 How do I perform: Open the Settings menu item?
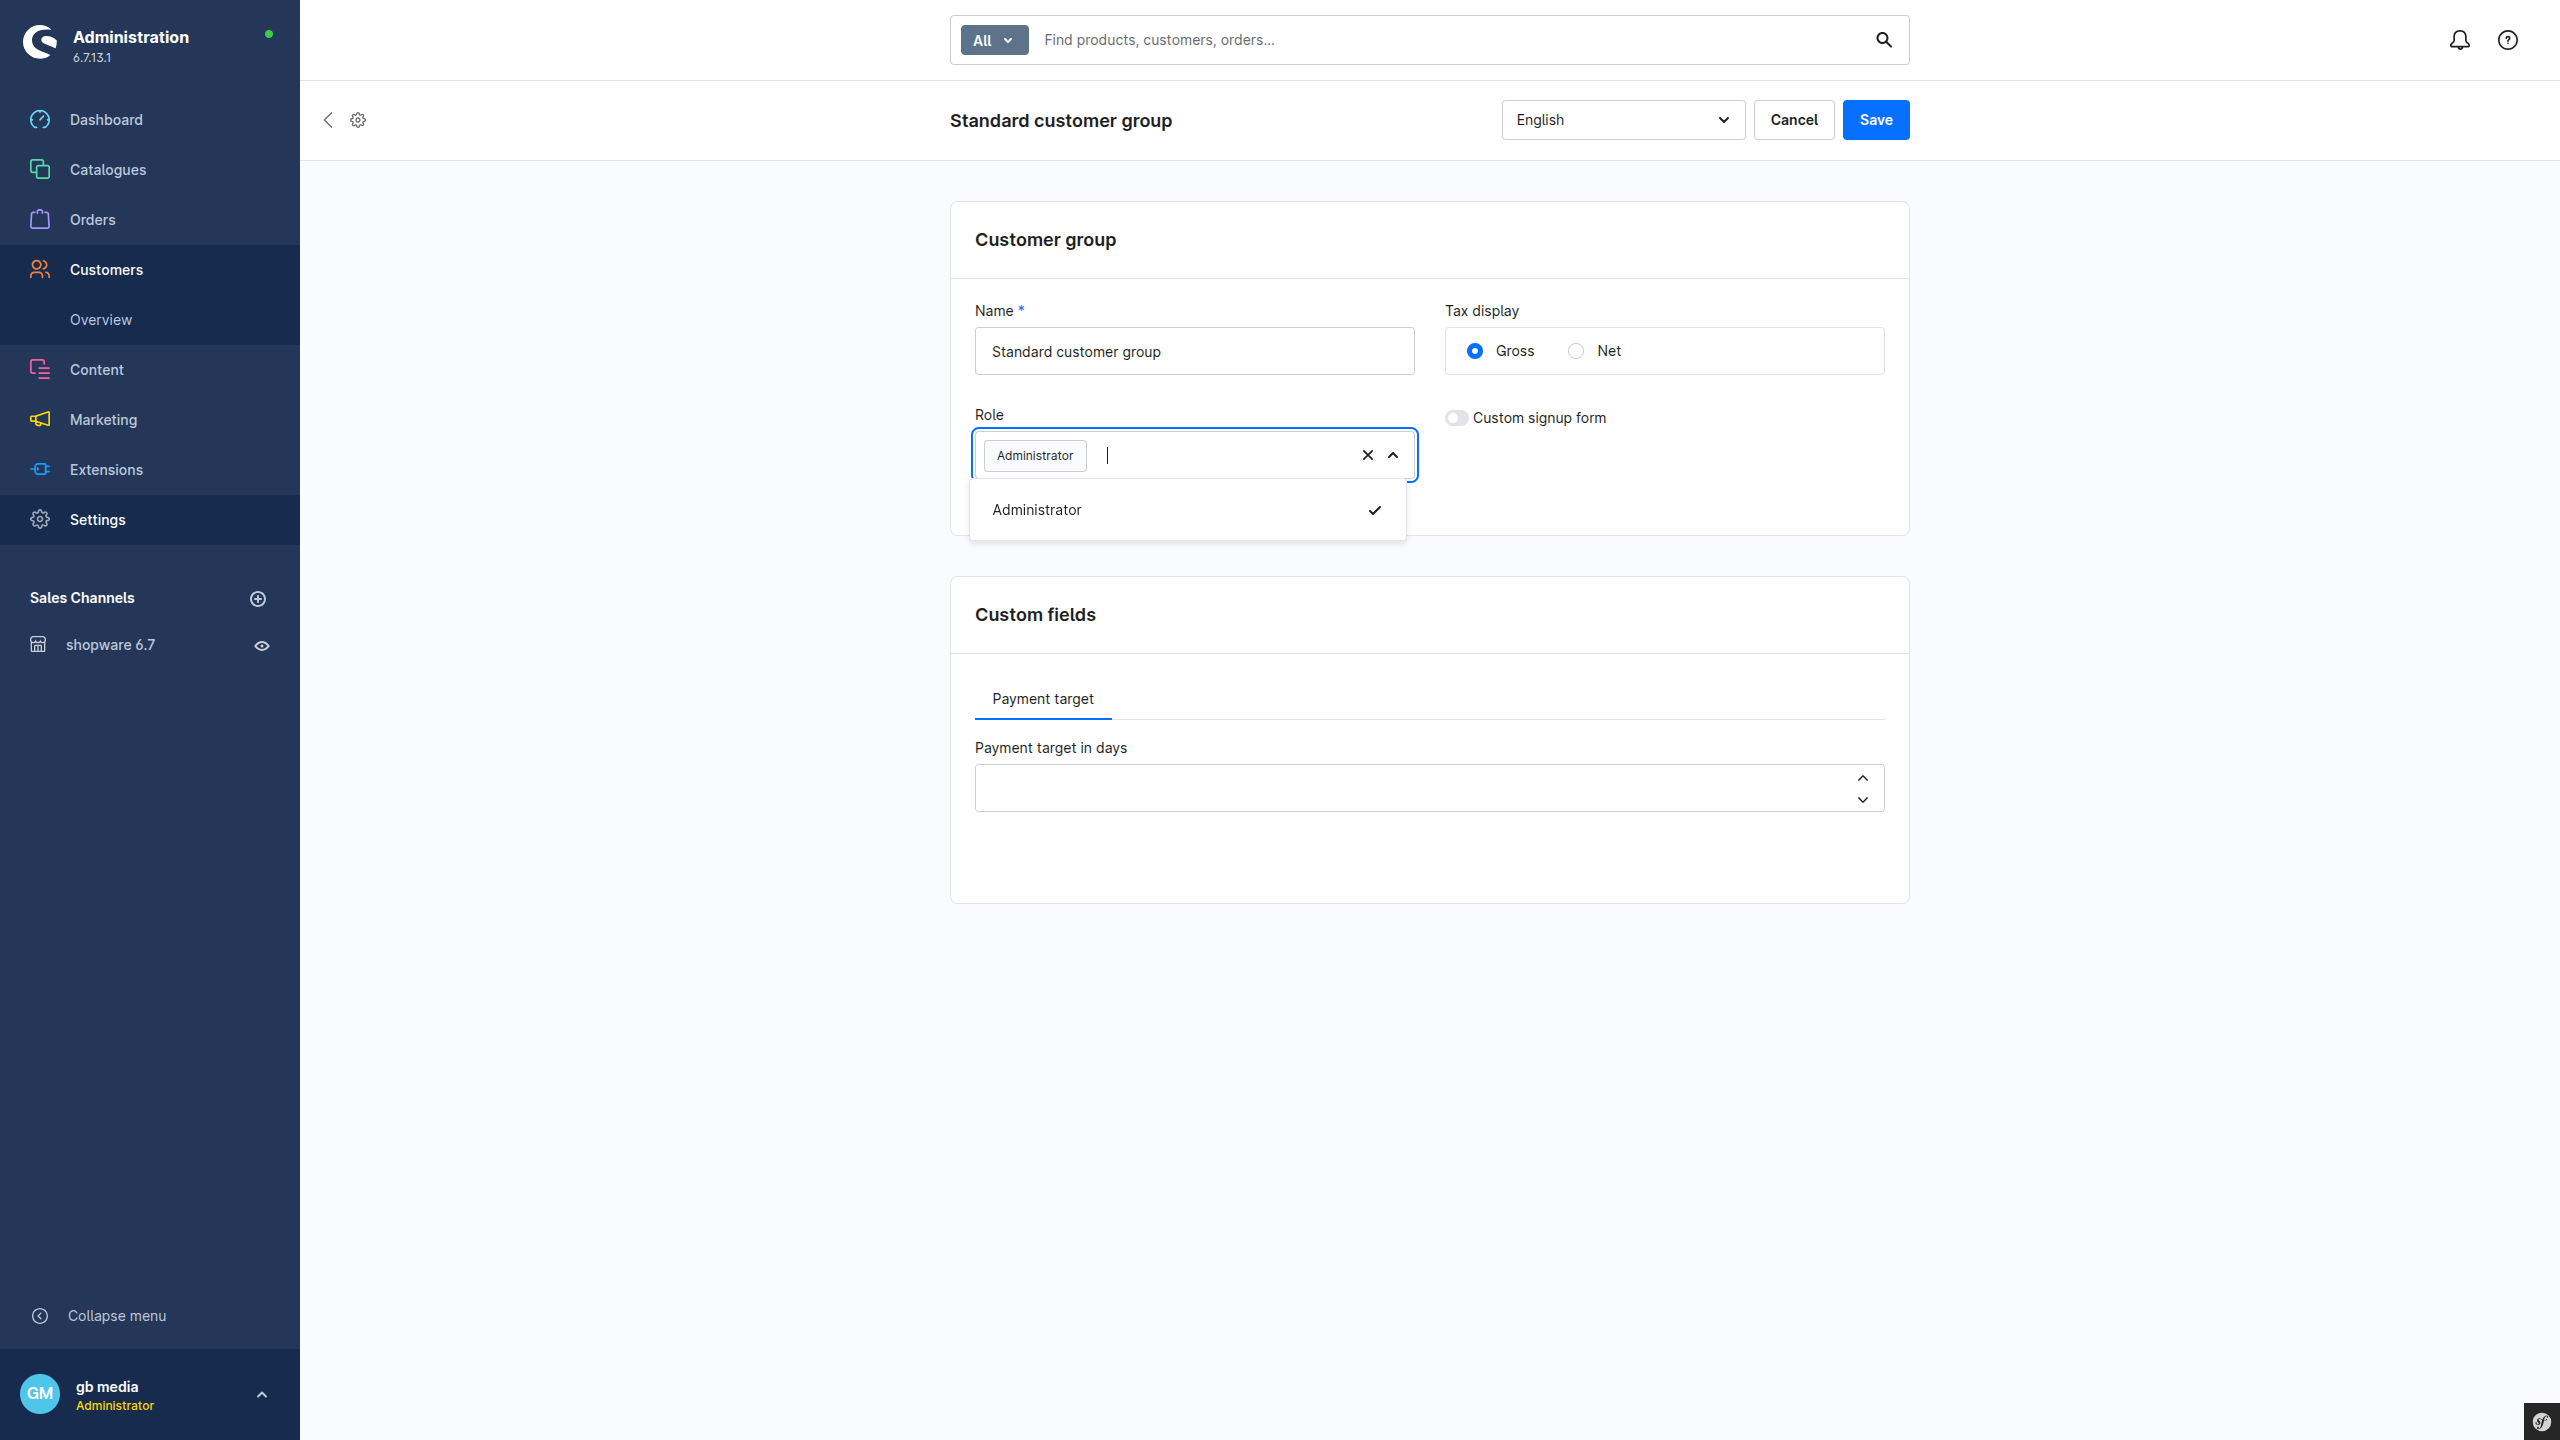pyautogui.click(x=150, y=520)
